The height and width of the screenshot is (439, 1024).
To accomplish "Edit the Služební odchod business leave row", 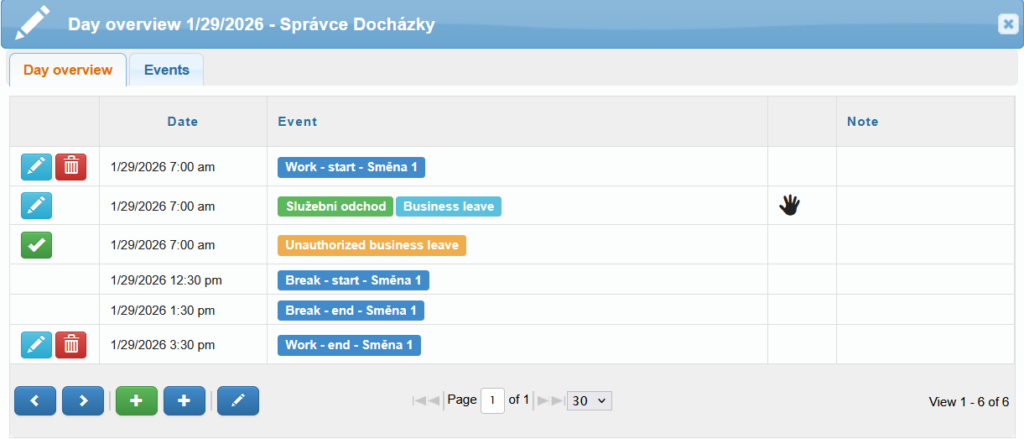I will pos(37,206).
